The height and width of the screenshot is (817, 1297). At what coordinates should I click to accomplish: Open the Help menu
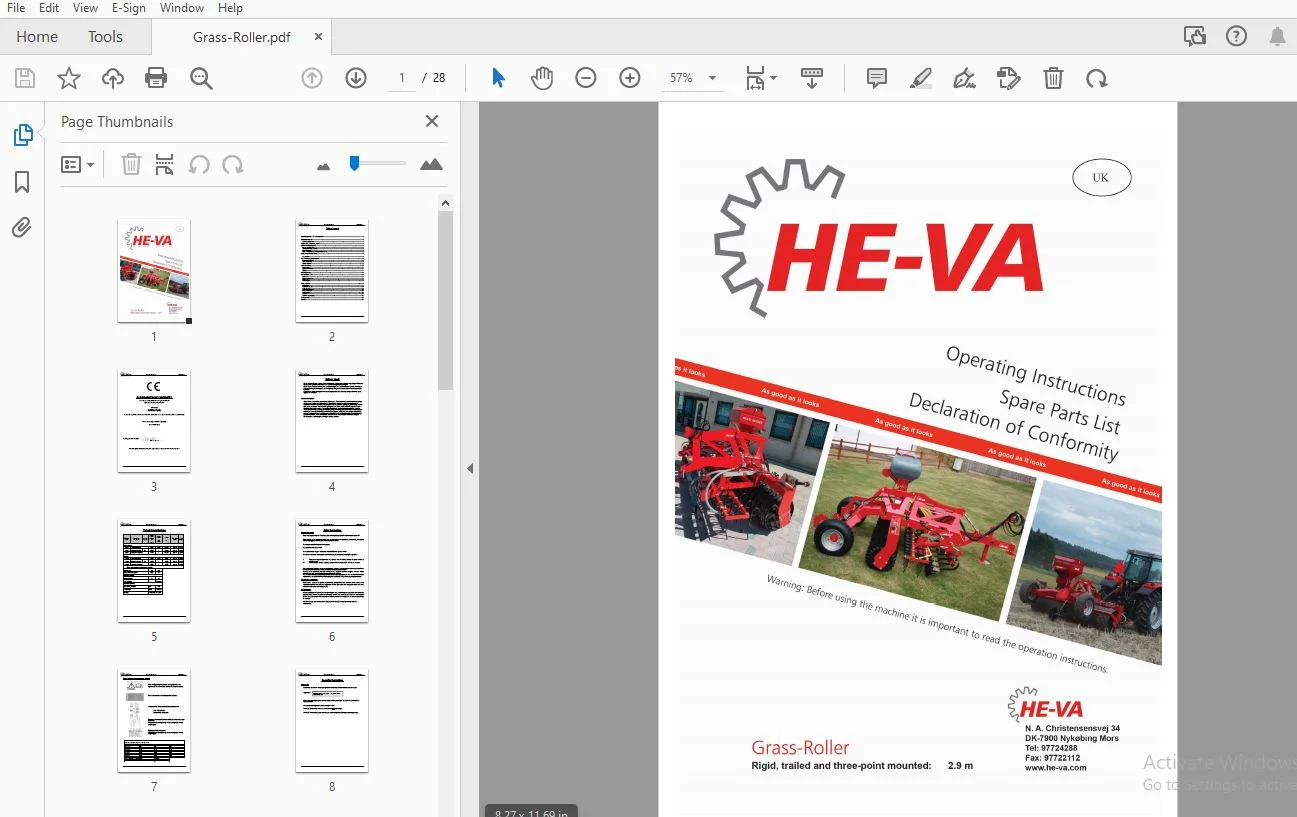230,8
